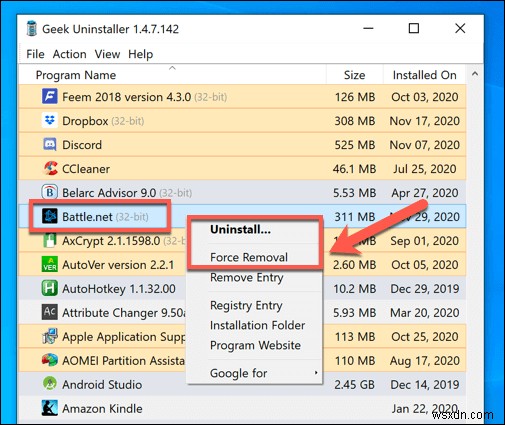Open the View menu

click(107, 54)
